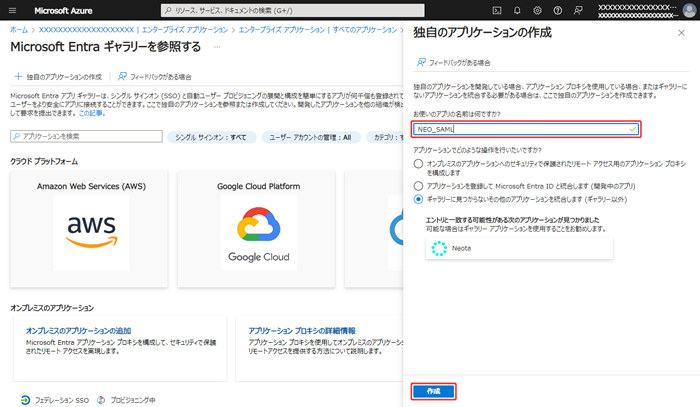700x407 pixels.
Task: Click the プロビジョニング中 legend icon
Action: 101,400
